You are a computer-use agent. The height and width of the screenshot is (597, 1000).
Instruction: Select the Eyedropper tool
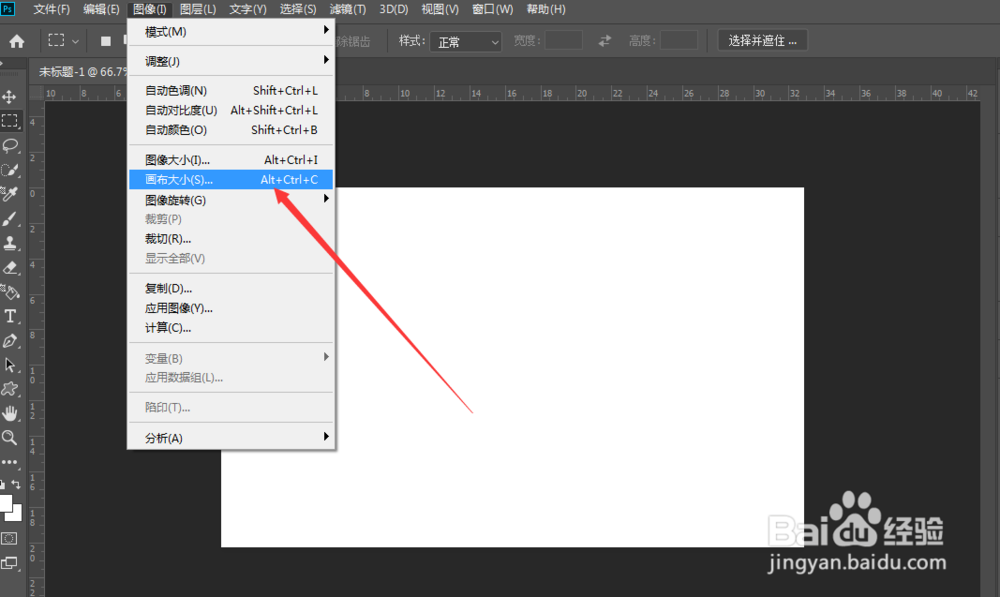click(x=10, y=194)
